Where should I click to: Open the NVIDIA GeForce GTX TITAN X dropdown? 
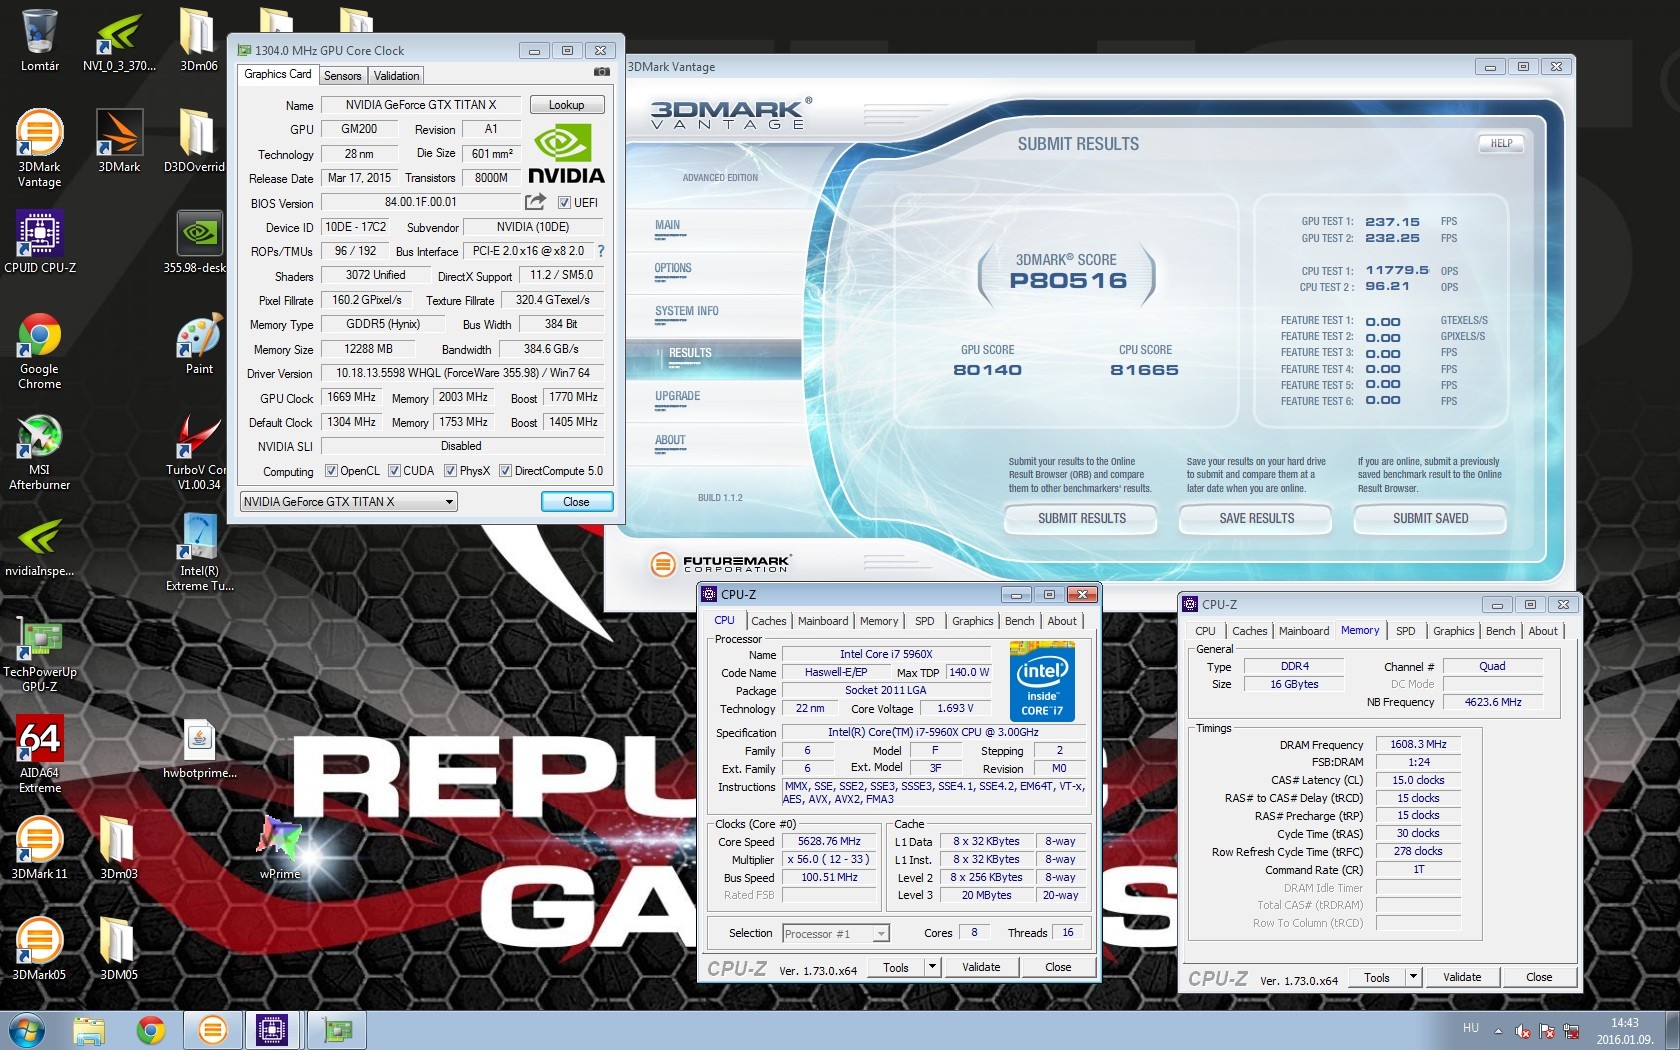(348, 502)
